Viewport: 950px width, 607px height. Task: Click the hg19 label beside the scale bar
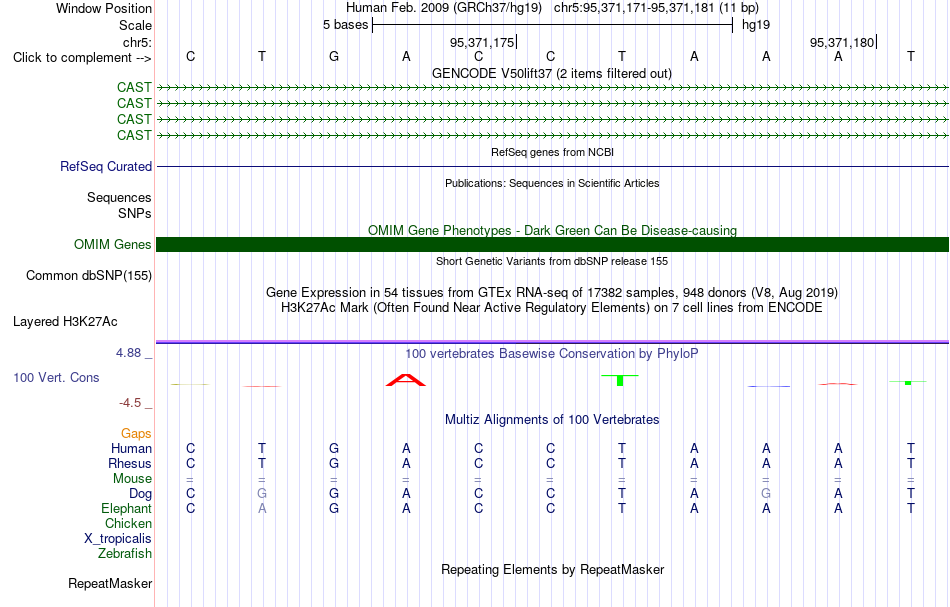click(756, 25)
